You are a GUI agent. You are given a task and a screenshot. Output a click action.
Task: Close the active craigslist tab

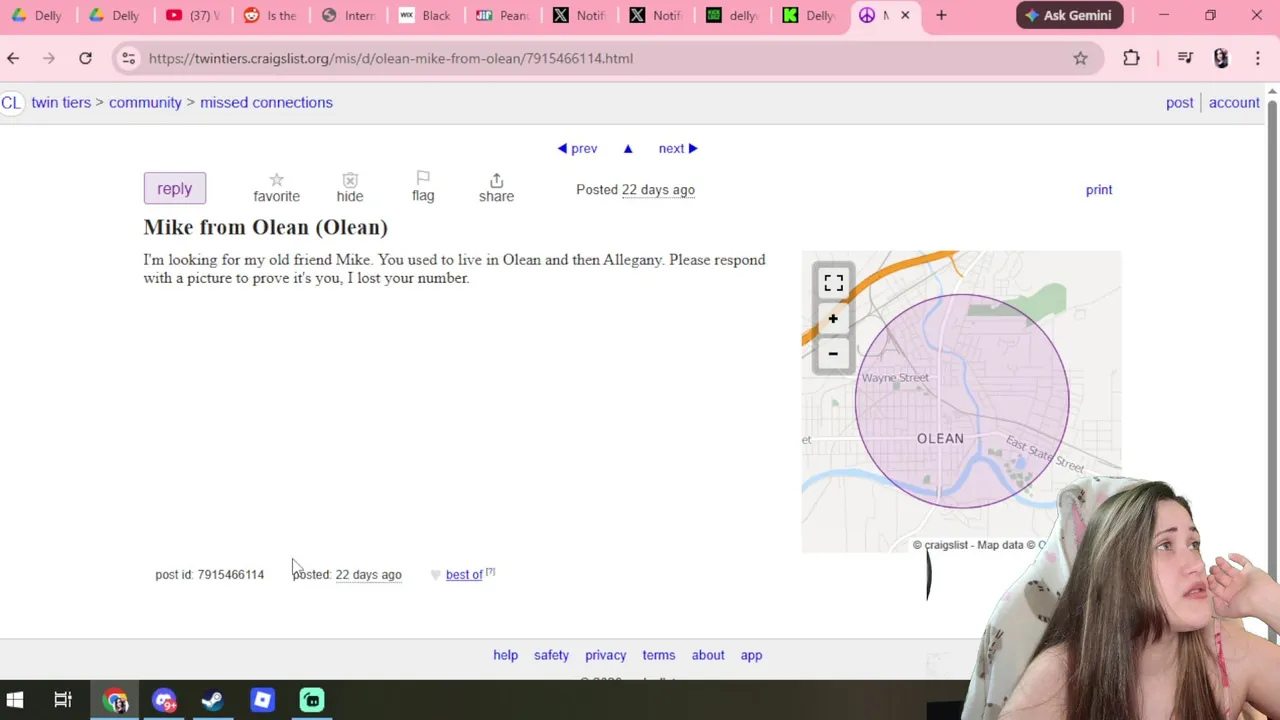tap(905, 15)
